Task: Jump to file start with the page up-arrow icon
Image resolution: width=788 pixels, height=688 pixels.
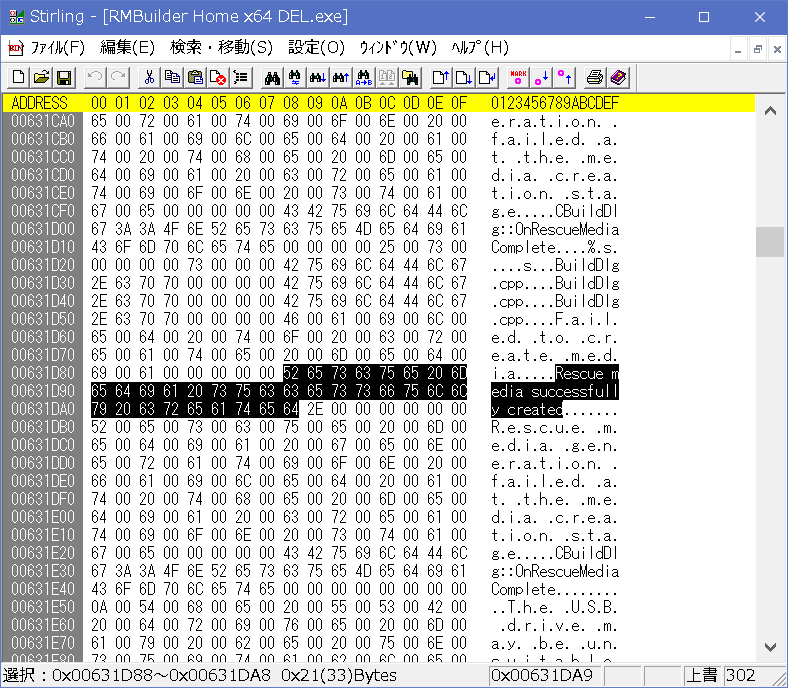Action: tap(441, 77)
